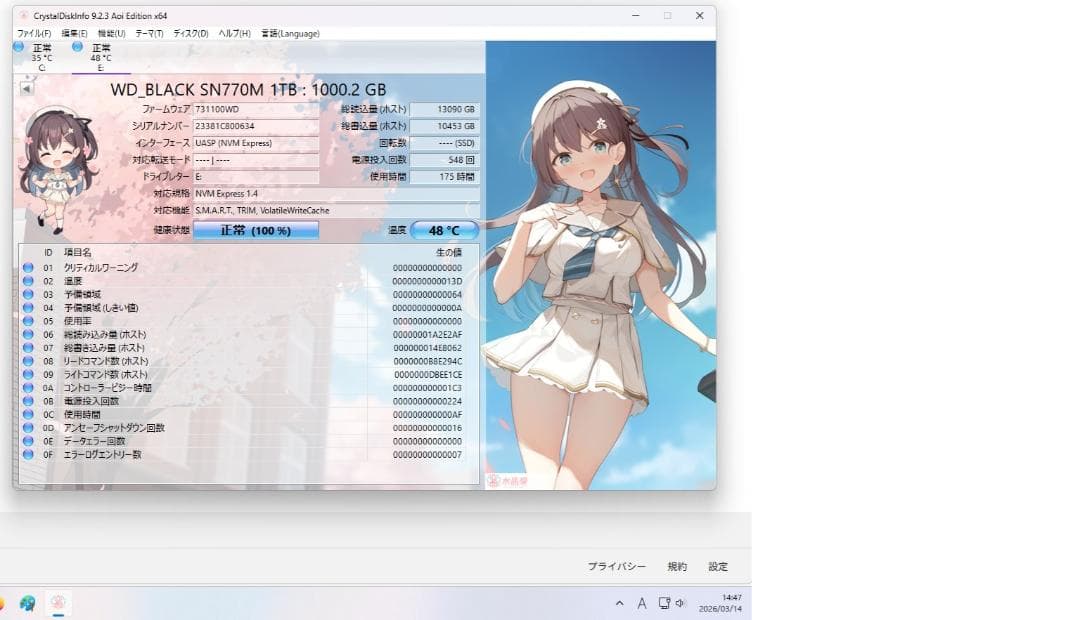Click status icon for 09 ライトコマンド数 row

click(28, 374)
